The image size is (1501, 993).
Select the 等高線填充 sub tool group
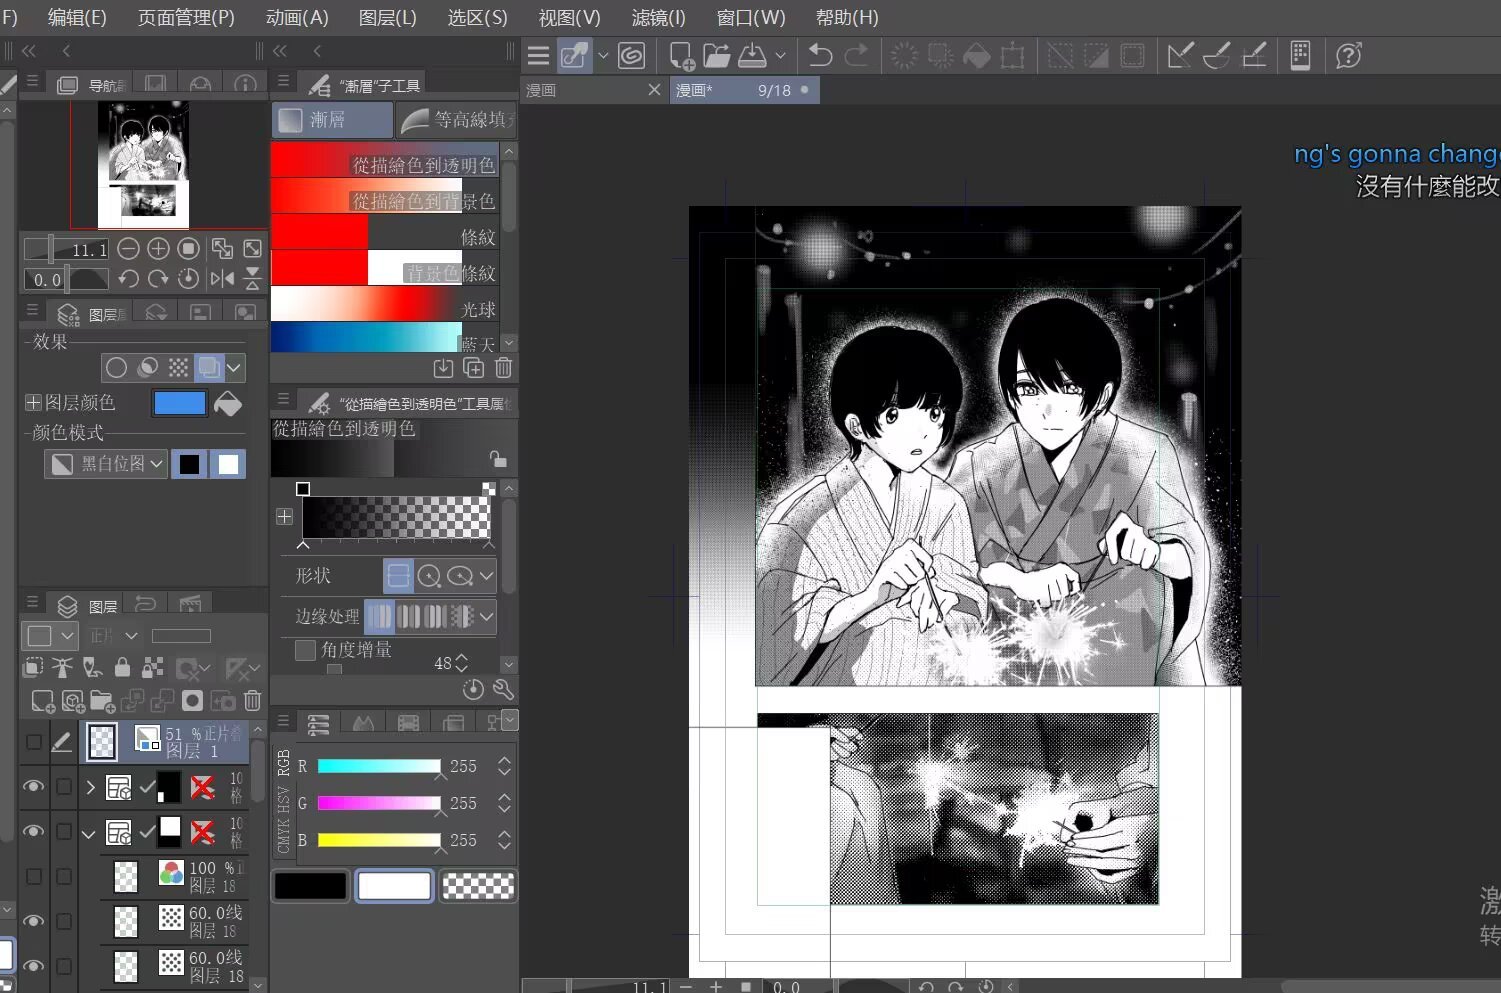tap(456, 120)
